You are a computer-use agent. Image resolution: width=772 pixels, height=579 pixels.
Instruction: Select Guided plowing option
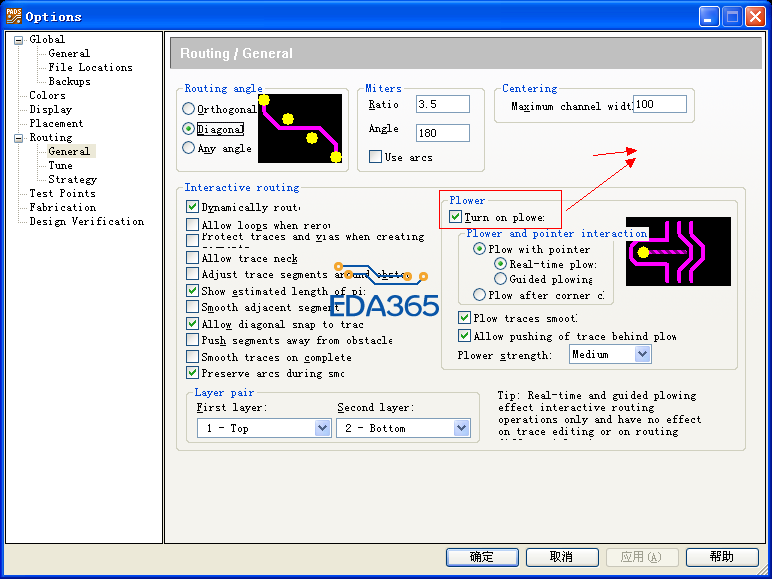click(500, 279)
